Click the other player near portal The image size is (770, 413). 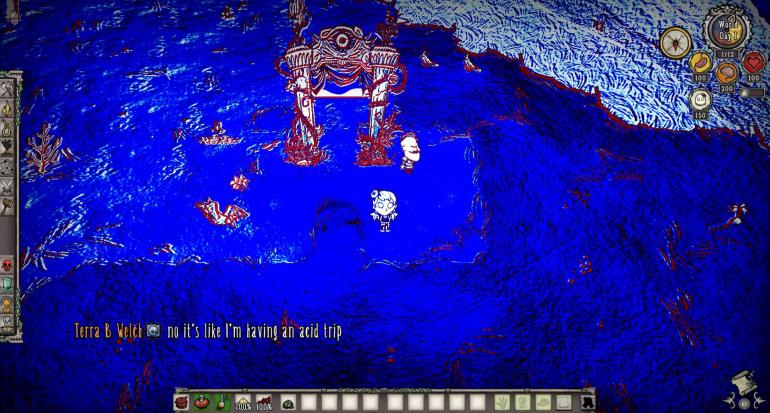pos(409,153)
